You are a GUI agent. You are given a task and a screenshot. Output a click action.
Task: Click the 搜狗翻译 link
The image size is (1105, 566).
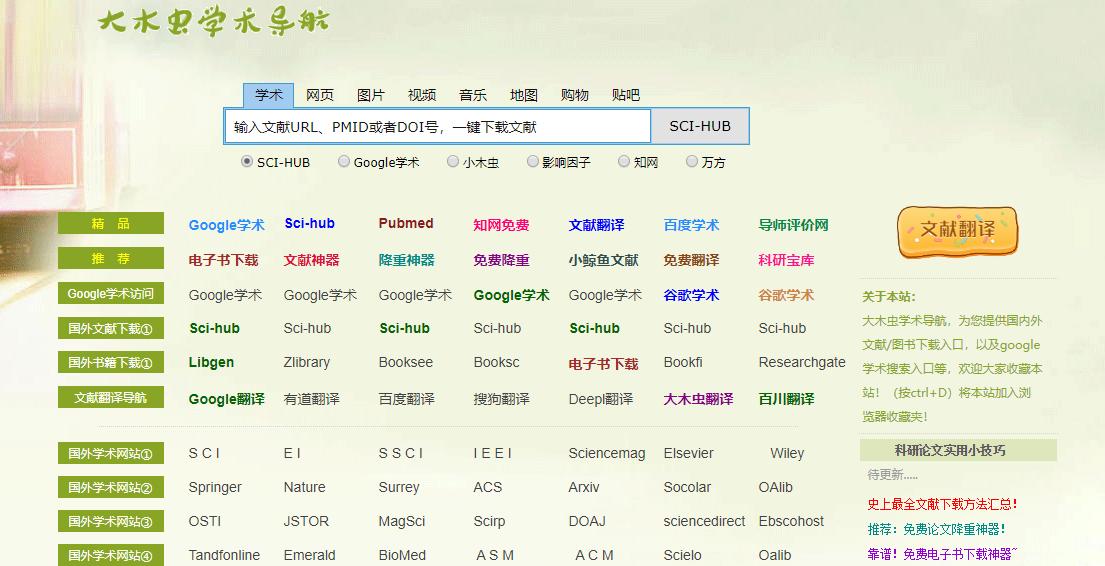pos(501,398)
